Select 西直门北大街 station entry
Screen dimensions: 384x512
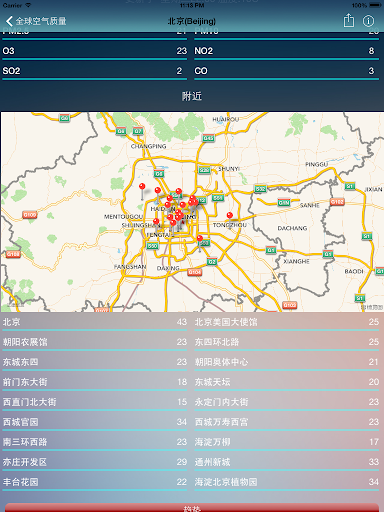tap(95, 402)
